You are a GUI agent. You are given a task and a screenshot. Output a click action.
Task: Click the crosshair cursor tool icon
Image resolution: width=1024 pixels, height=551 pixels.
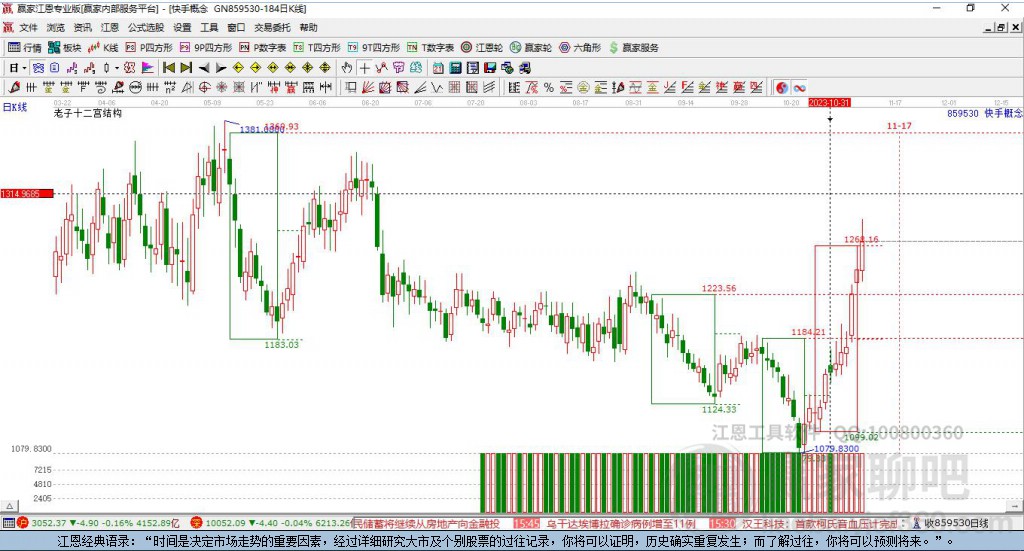(364, 68)
